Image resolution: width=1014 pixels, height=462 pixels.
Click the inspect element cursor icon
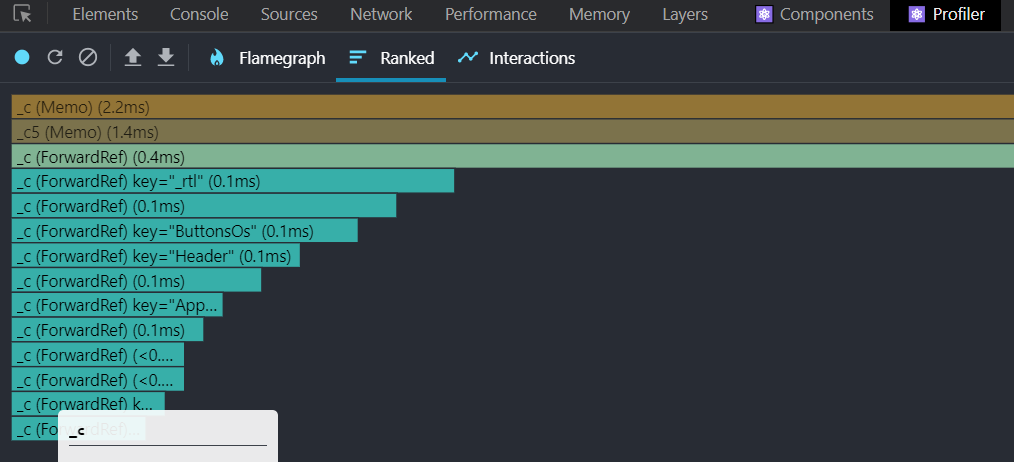(23, 14)
